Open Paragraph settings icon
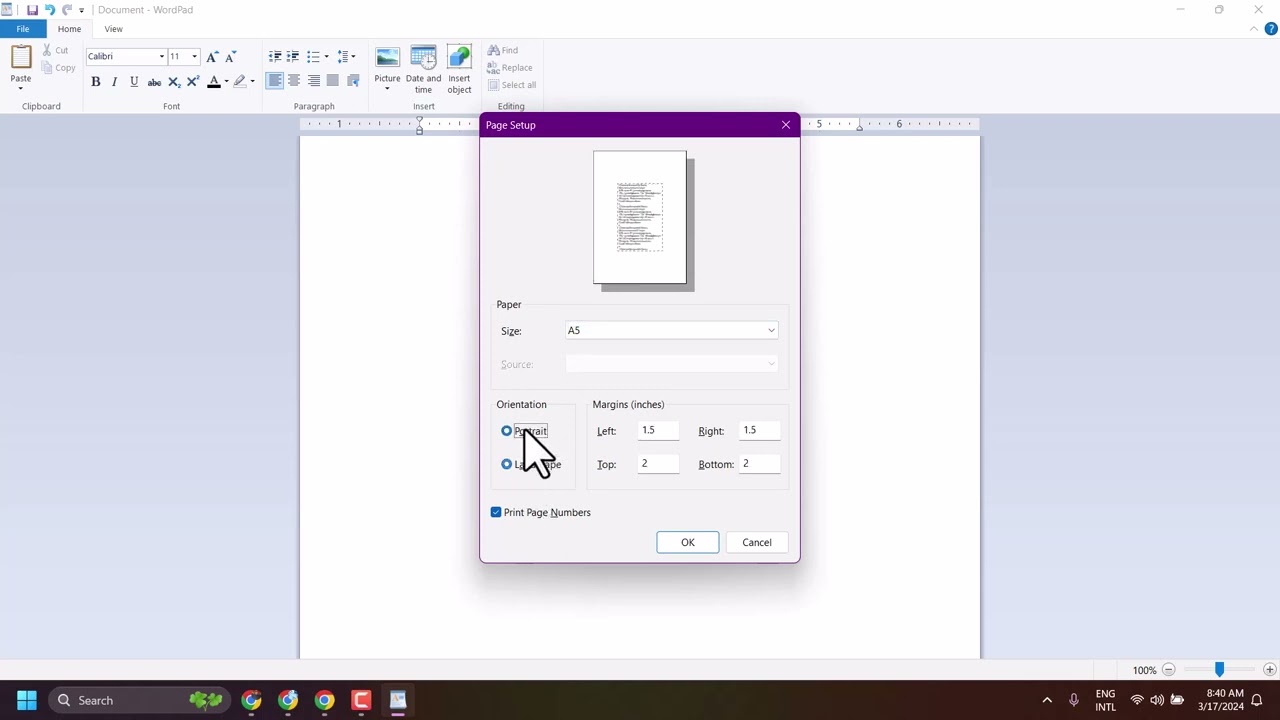 pyautogui.click(x=353, y=81)
